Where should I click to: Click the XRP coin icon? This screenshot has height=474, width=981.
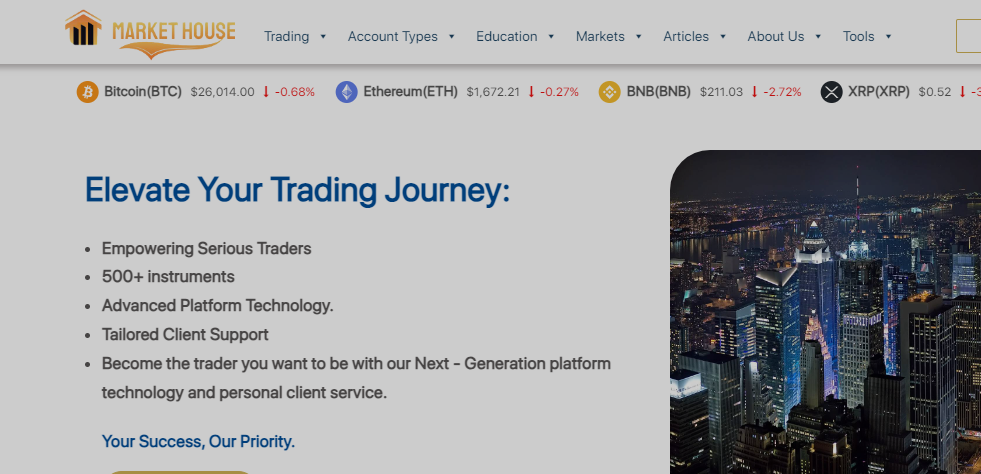tap(832, 92)
